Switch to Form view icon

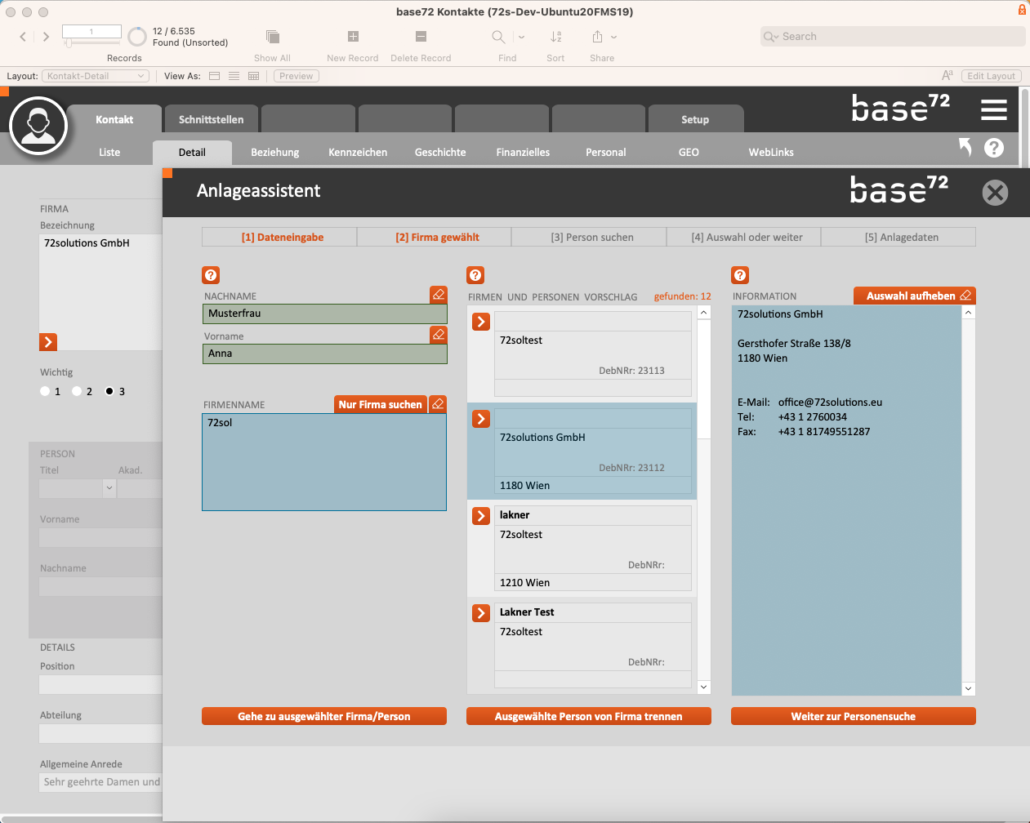pos(214,76)
